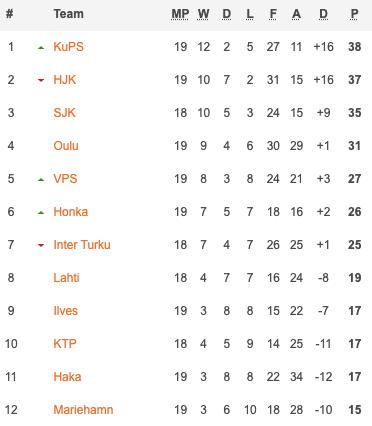Open the KuPS team link
The image size is (372, 426).
click(x=68, y=47)
